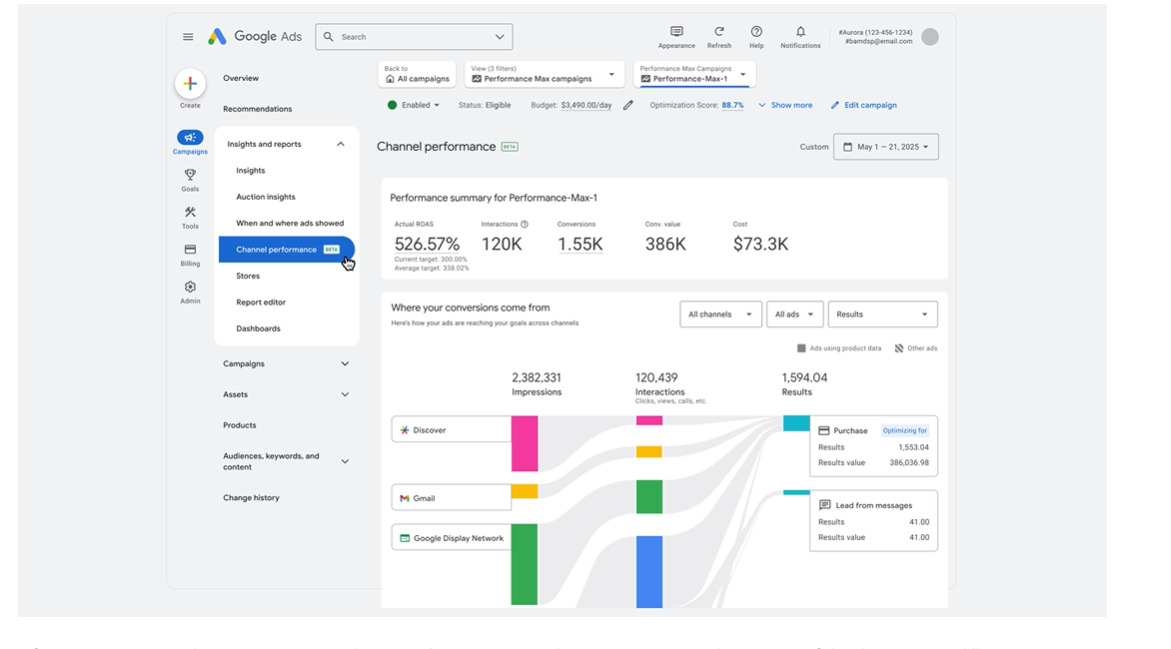Click the pencil icon beside budget
The height and width of the screenshot is (649, 1171).
628,105
